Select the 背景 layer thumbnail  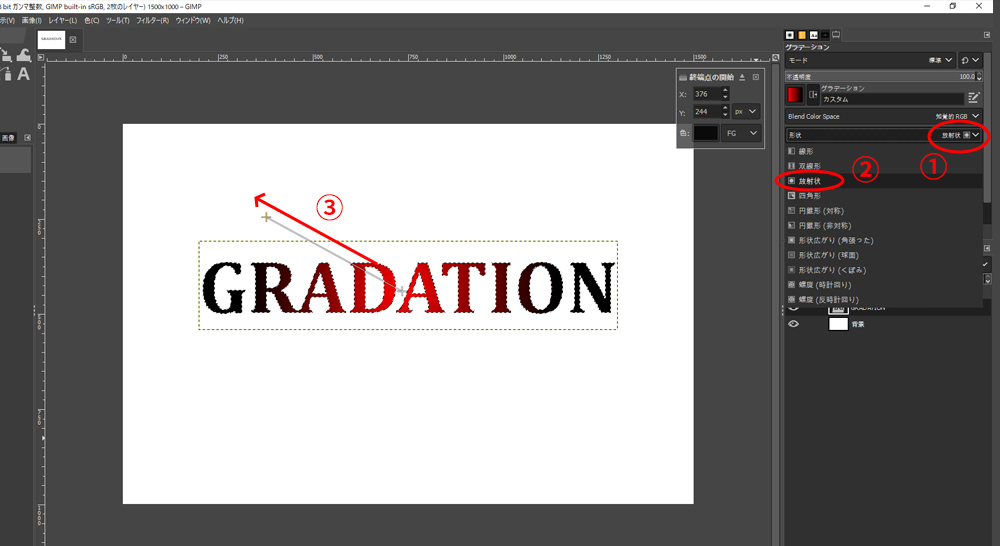[838, 324]
